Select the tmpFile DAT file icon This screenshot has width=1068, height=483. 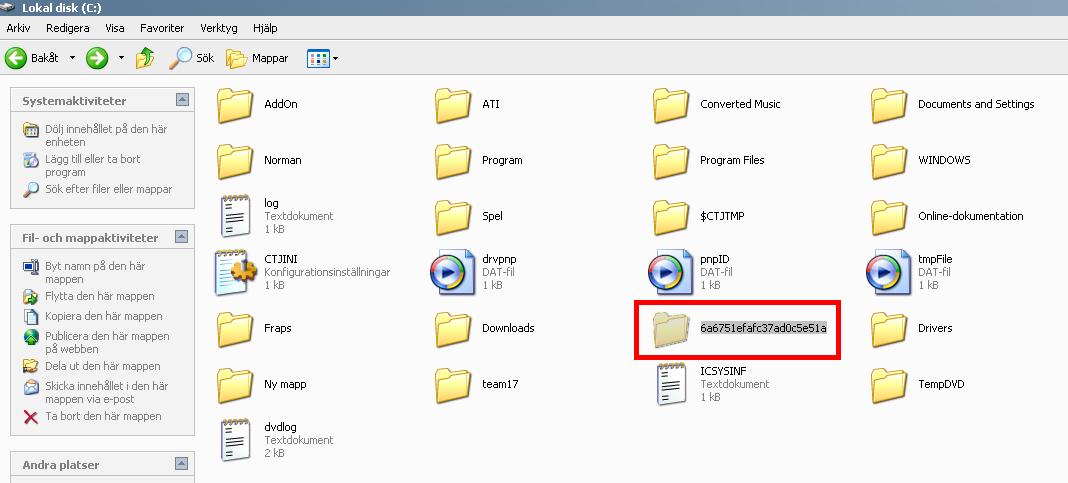(888, 272)
